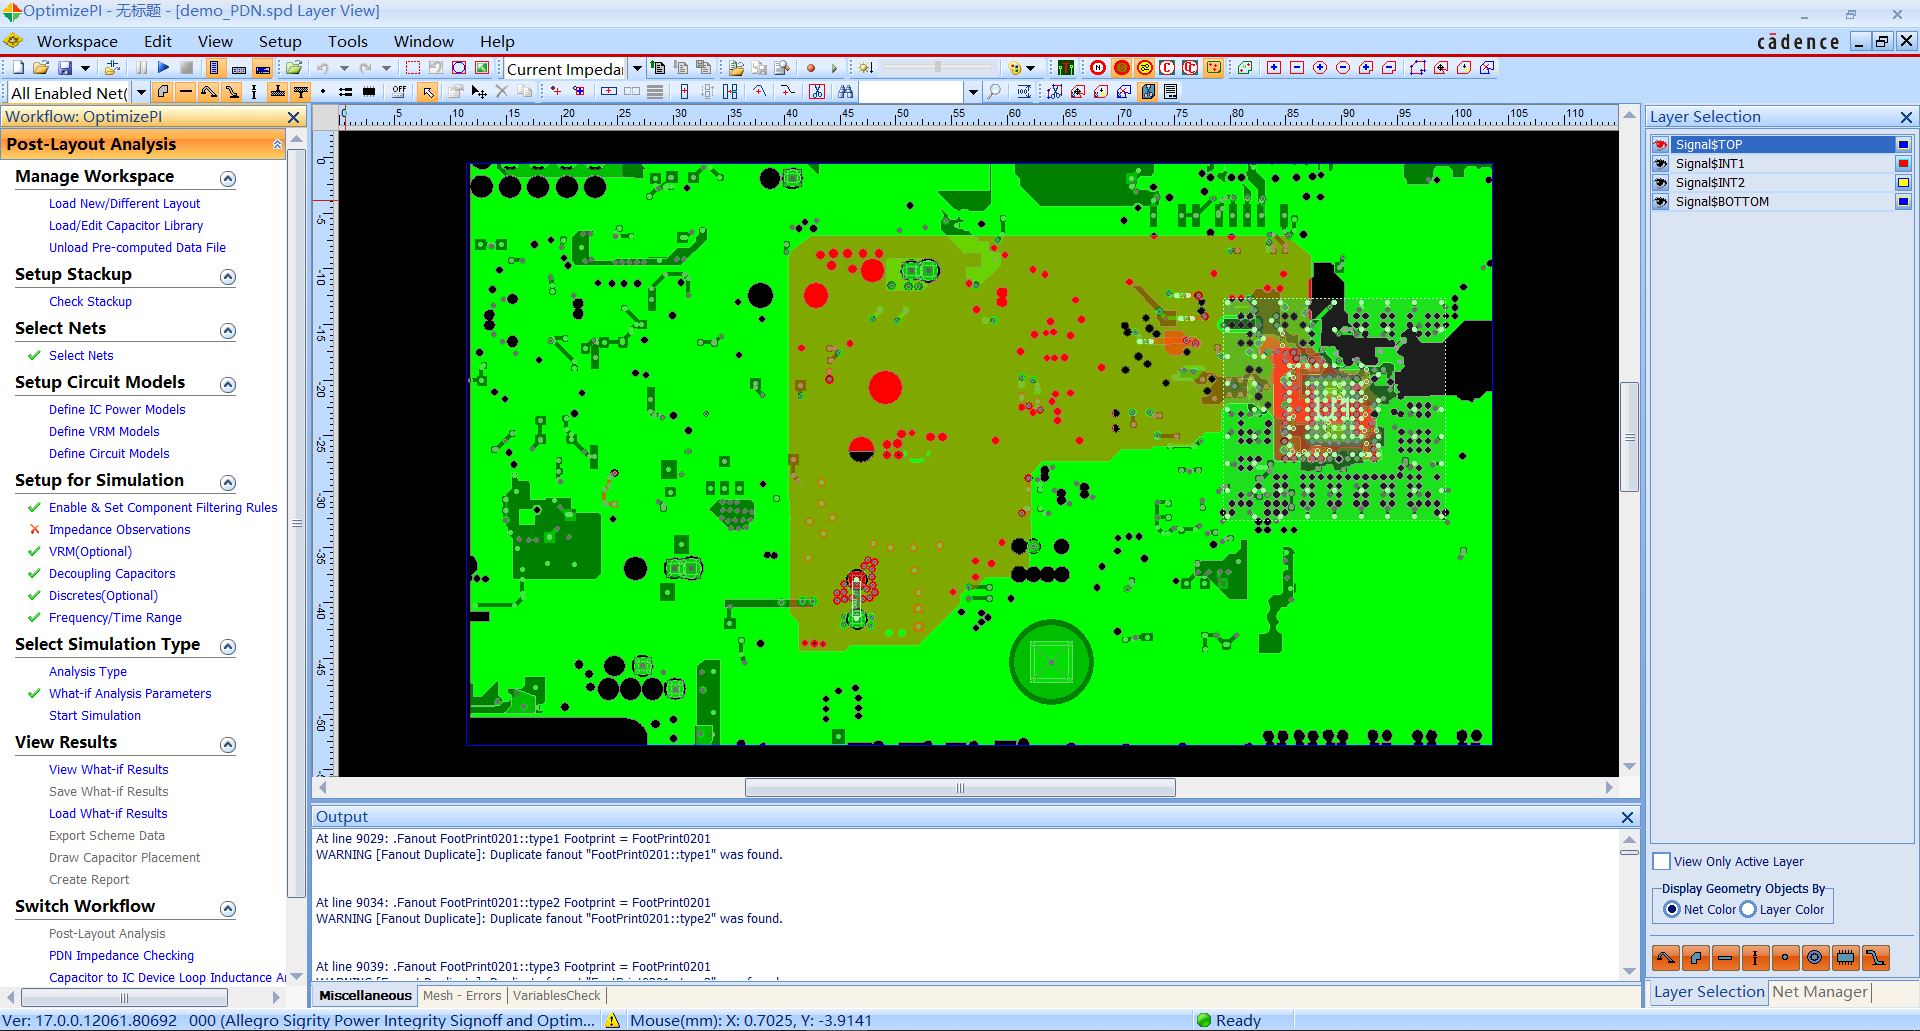This screenshot has width=1920, height=1031.
Task: Click the Start Simulation link
Action: point(95,716)
